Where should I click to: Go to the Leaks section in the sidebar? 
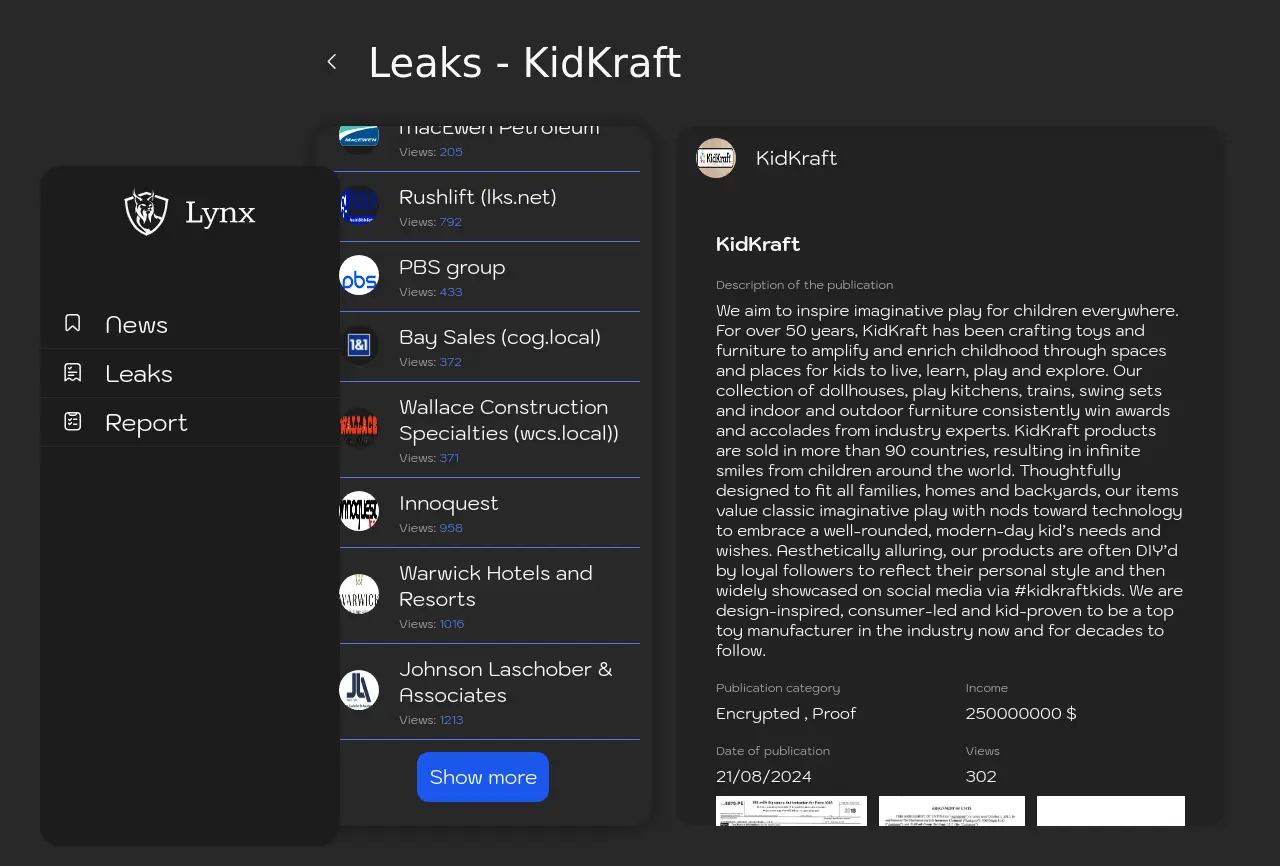click(139, 374)
